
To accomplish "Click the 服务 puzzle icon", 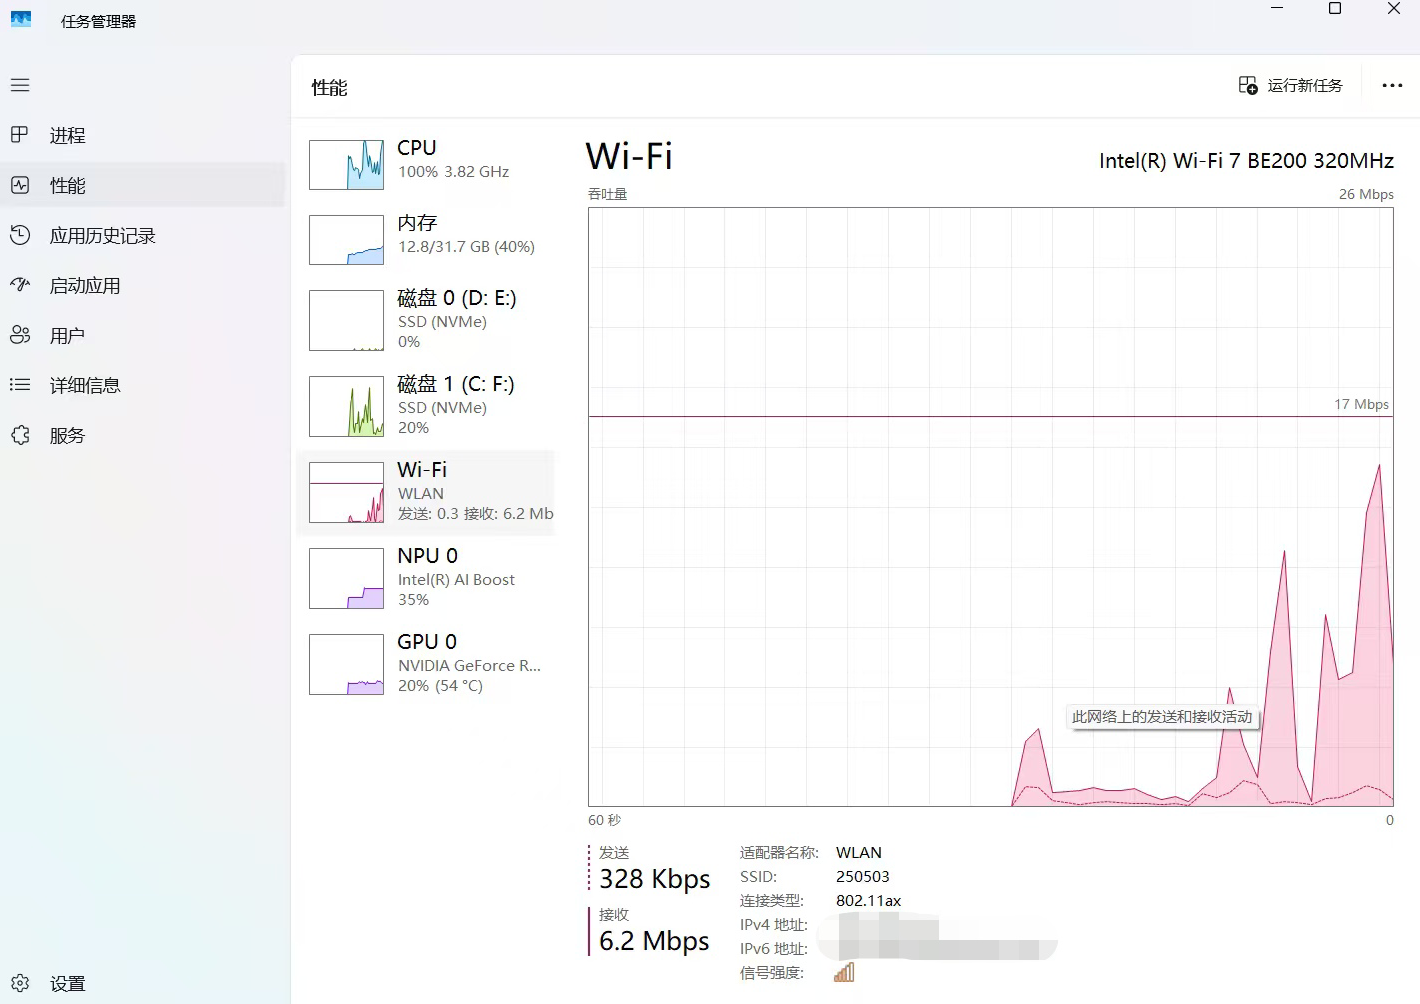I will point(20,435).
